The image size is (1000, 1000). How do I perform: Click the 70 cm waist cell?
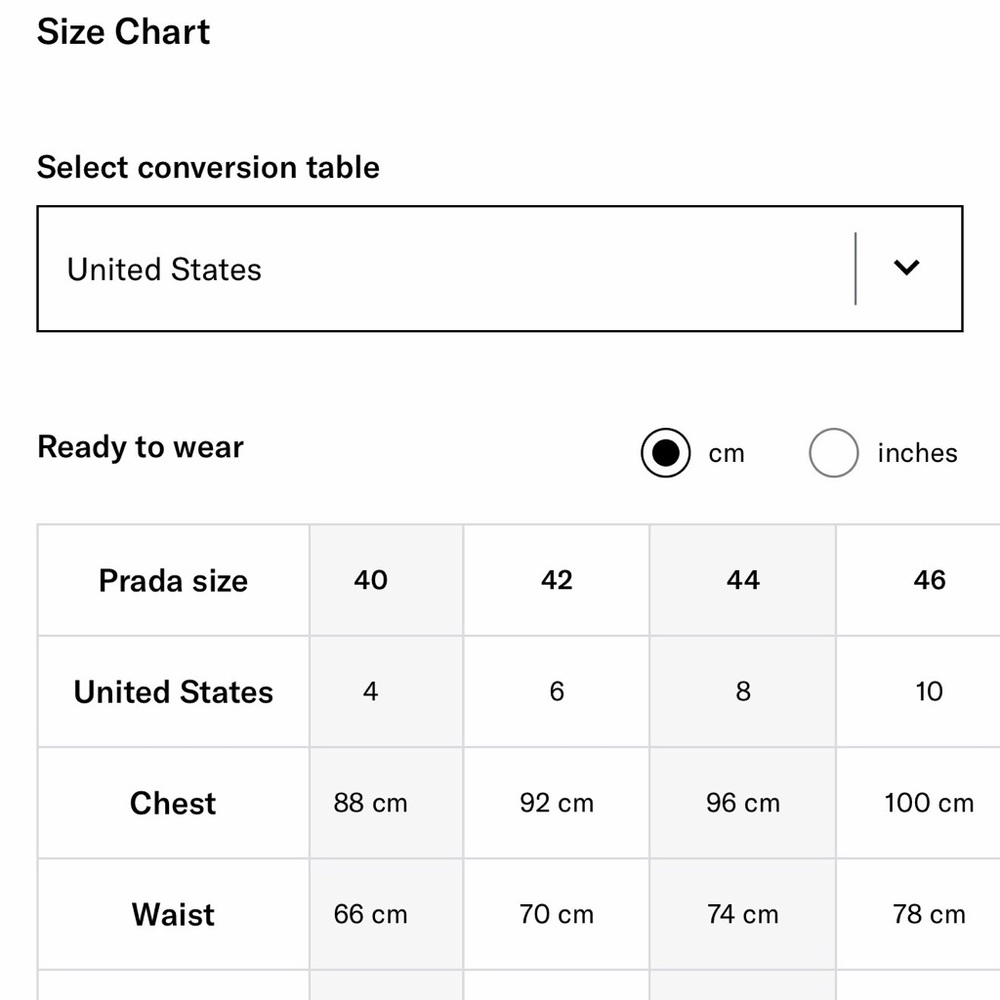556,915
